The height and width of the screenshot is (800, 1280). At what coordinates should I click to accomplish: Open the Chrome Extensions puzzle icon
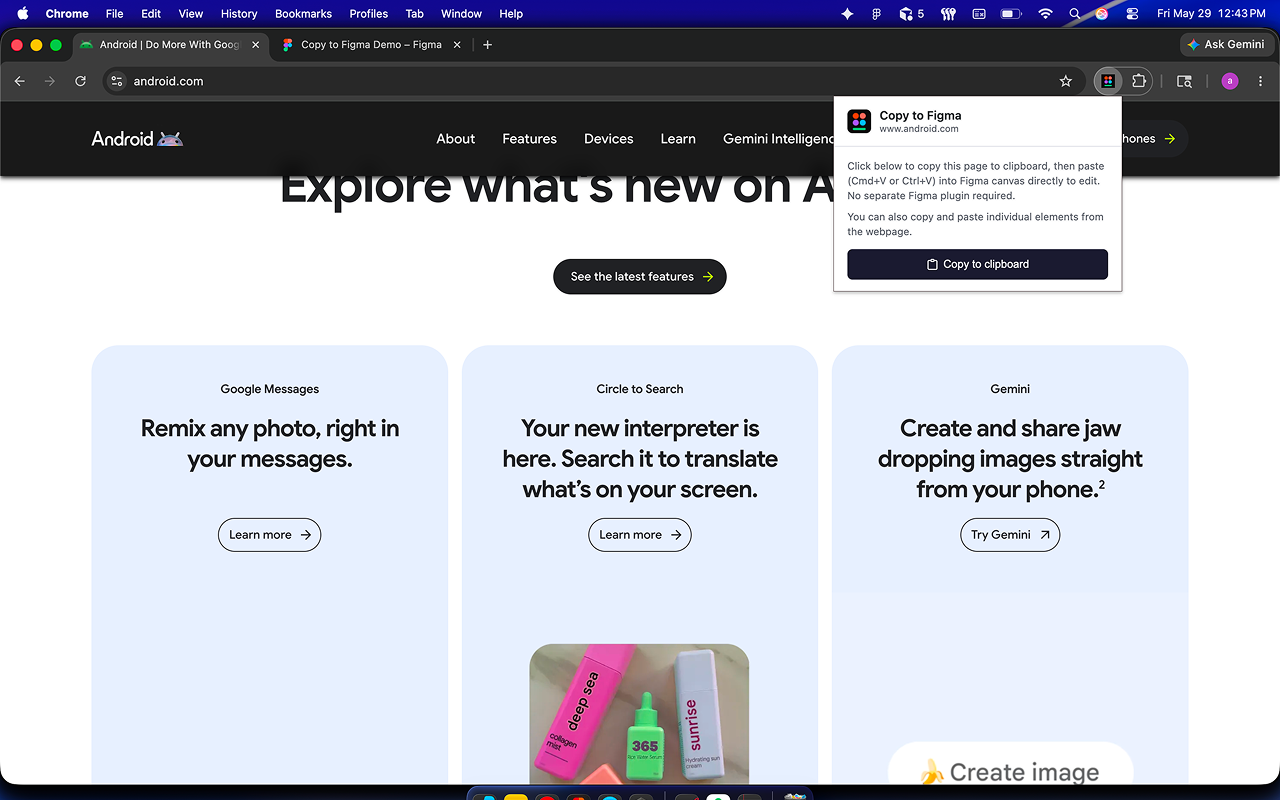tap(1138, 81)
